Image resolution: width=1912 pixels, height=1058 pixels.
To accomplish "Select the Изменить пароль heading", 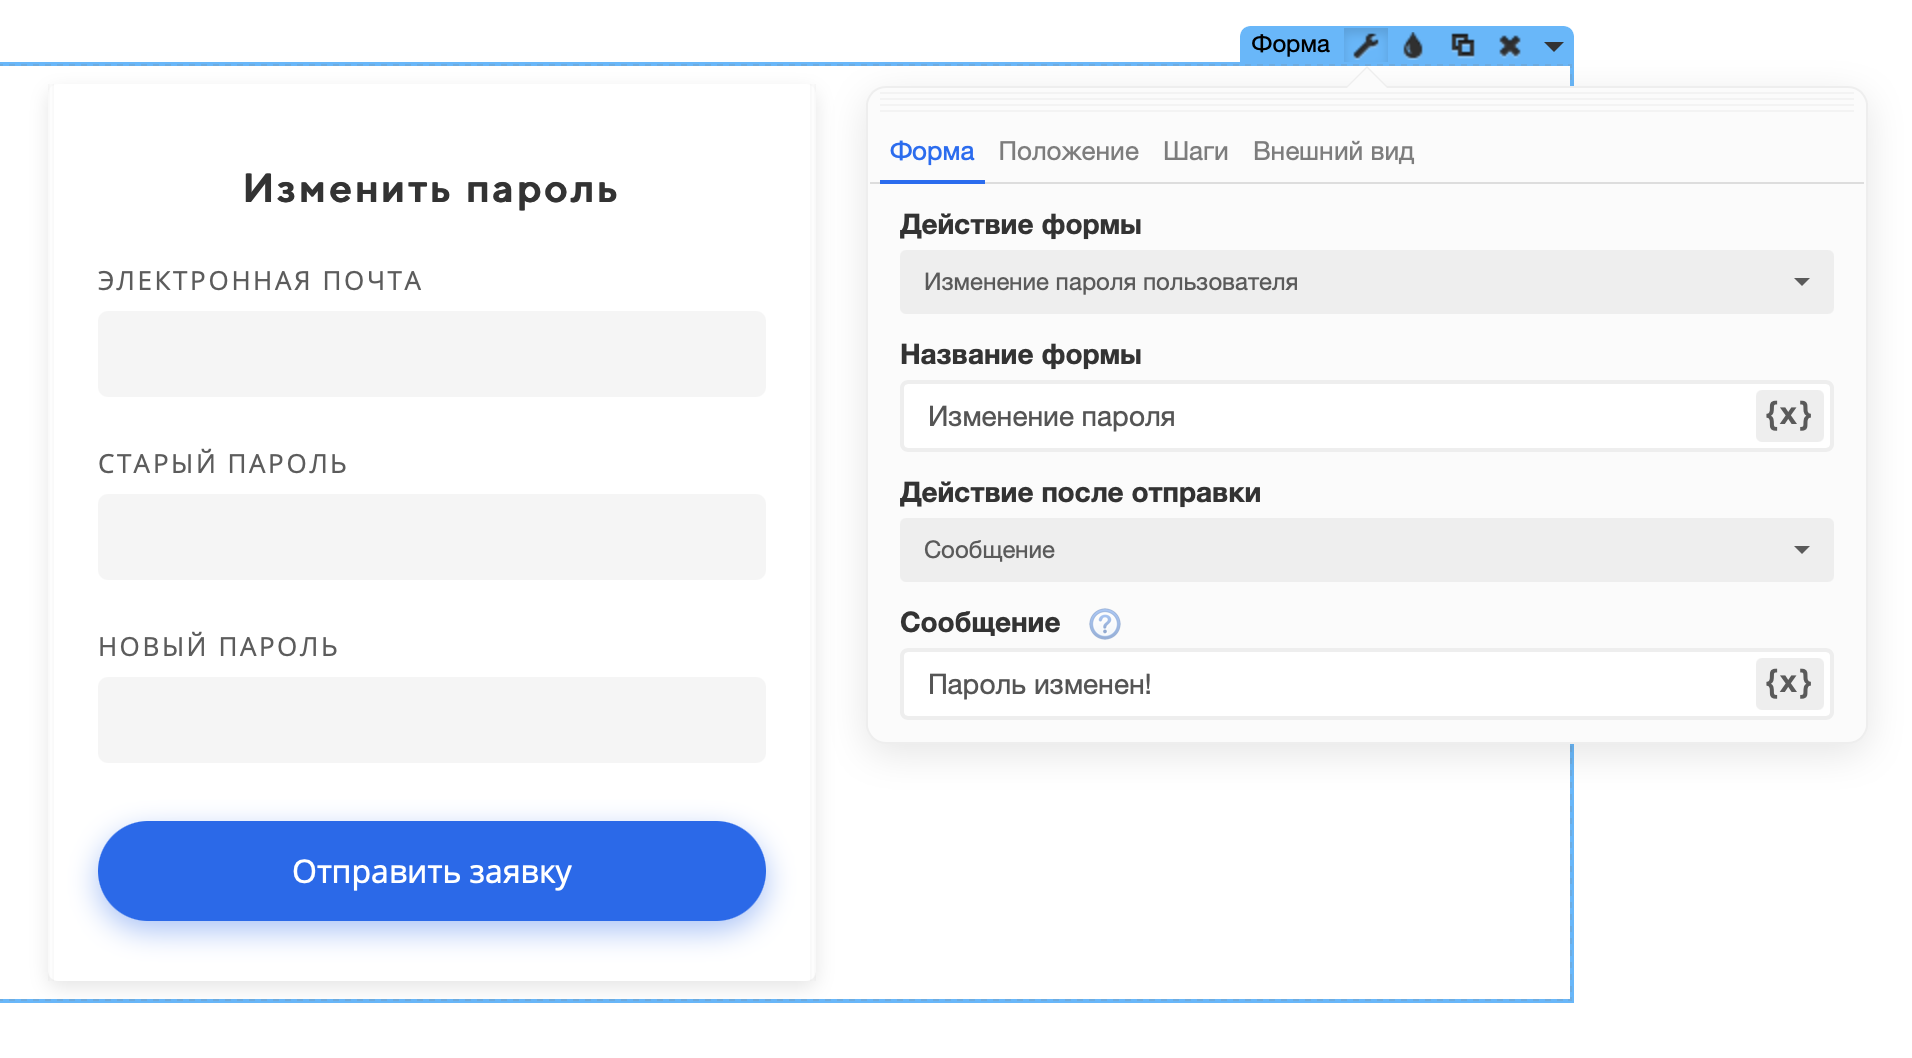I will point(431,189).
